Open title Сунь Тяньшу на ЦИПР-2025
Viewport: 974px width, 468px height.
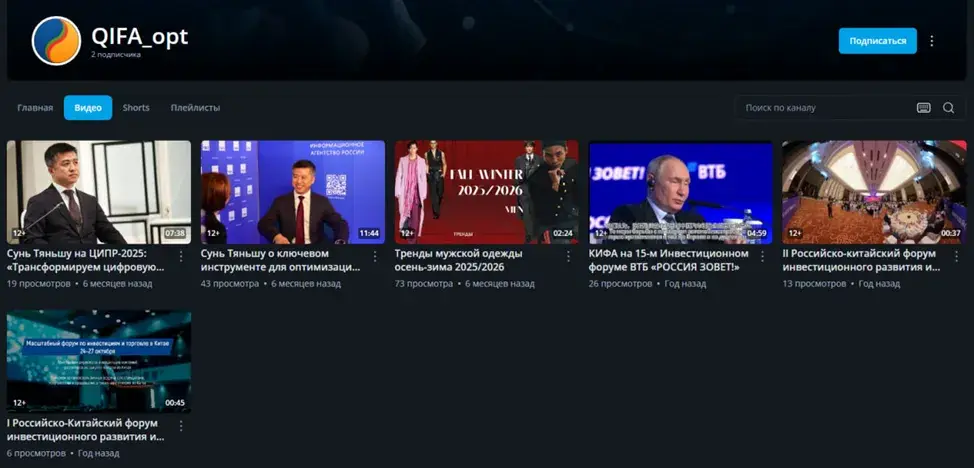pyautogui.click(x=86, y=260)
